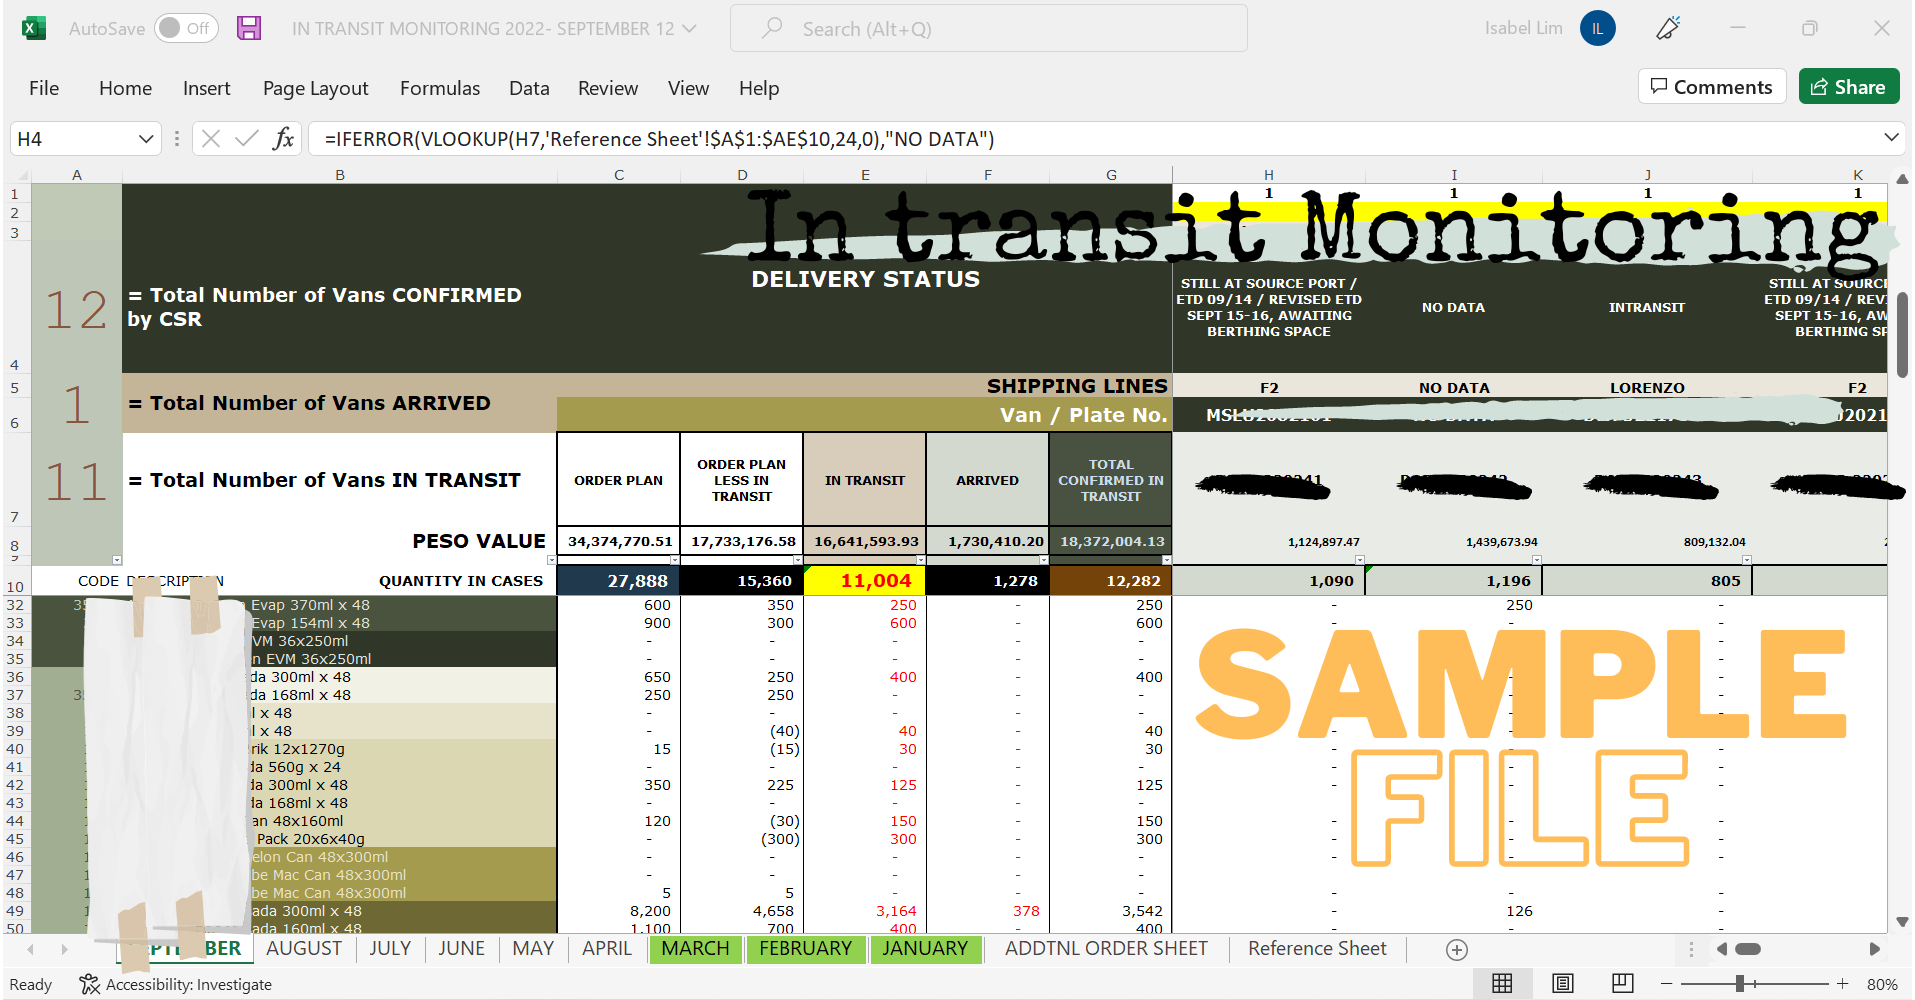Click the vertical scroll down arrow
The height and width of the screenshot is (1000, 1915).
pyautogui.click(x=1902, y=922)
